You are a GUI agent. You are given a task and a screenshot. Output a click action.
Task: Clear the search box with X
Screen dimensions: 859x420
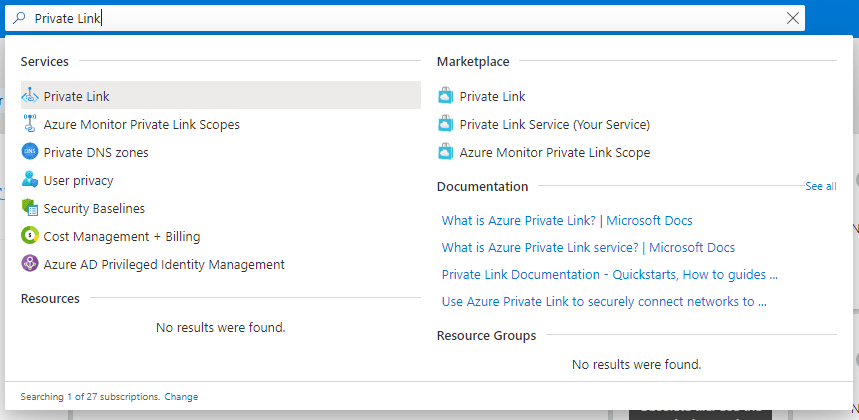pos(792,18)
